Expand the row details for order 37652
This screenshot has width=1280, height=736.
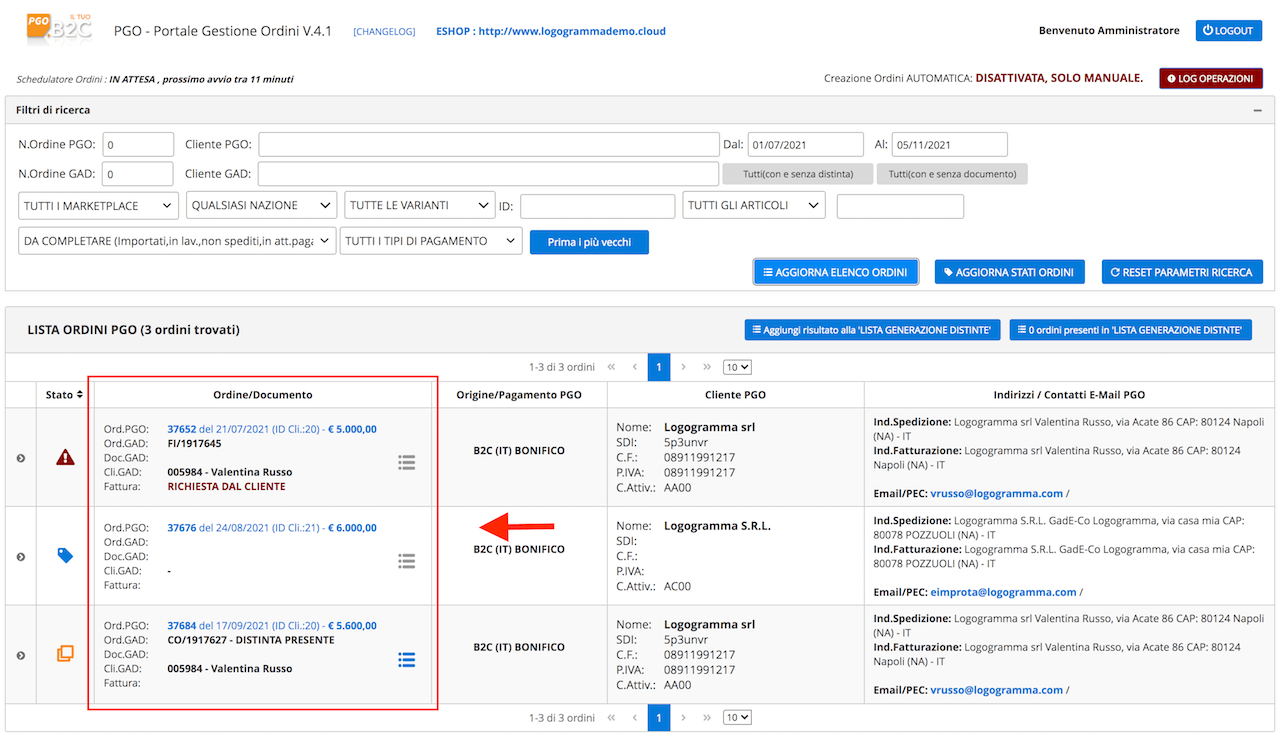(x=20, y=458)
